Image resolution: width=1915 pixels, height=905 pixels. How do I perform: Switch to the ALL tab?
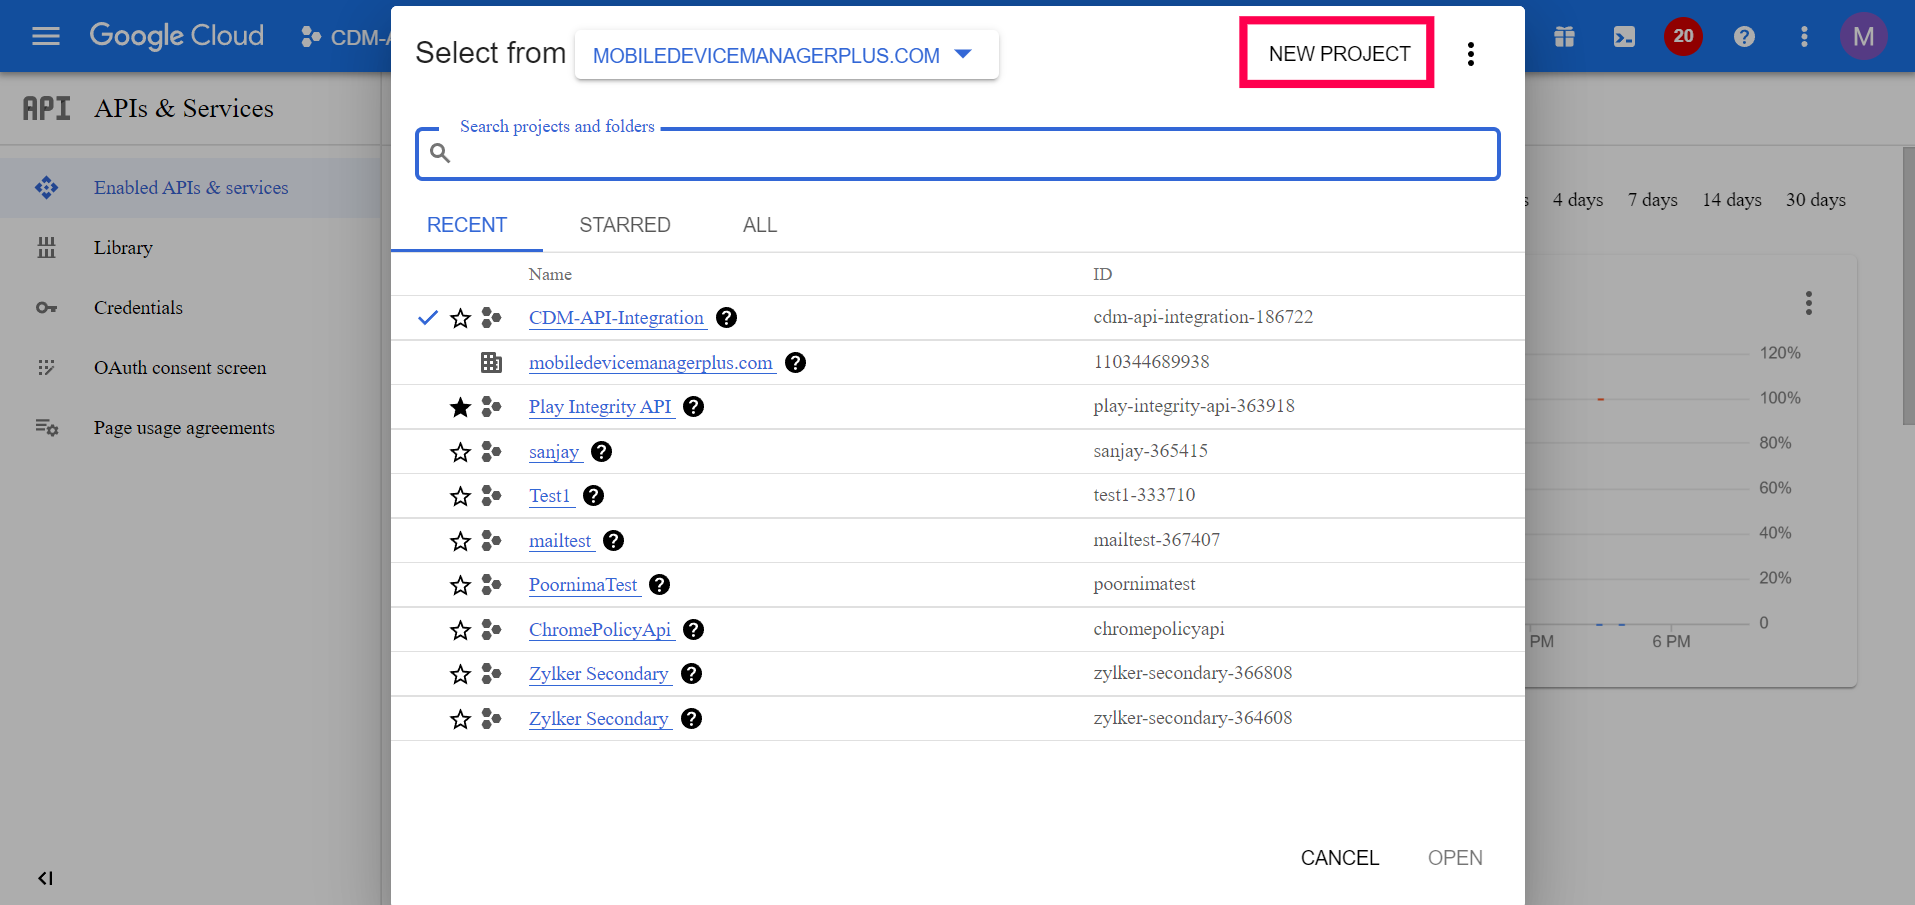click(x=759, y=225)
